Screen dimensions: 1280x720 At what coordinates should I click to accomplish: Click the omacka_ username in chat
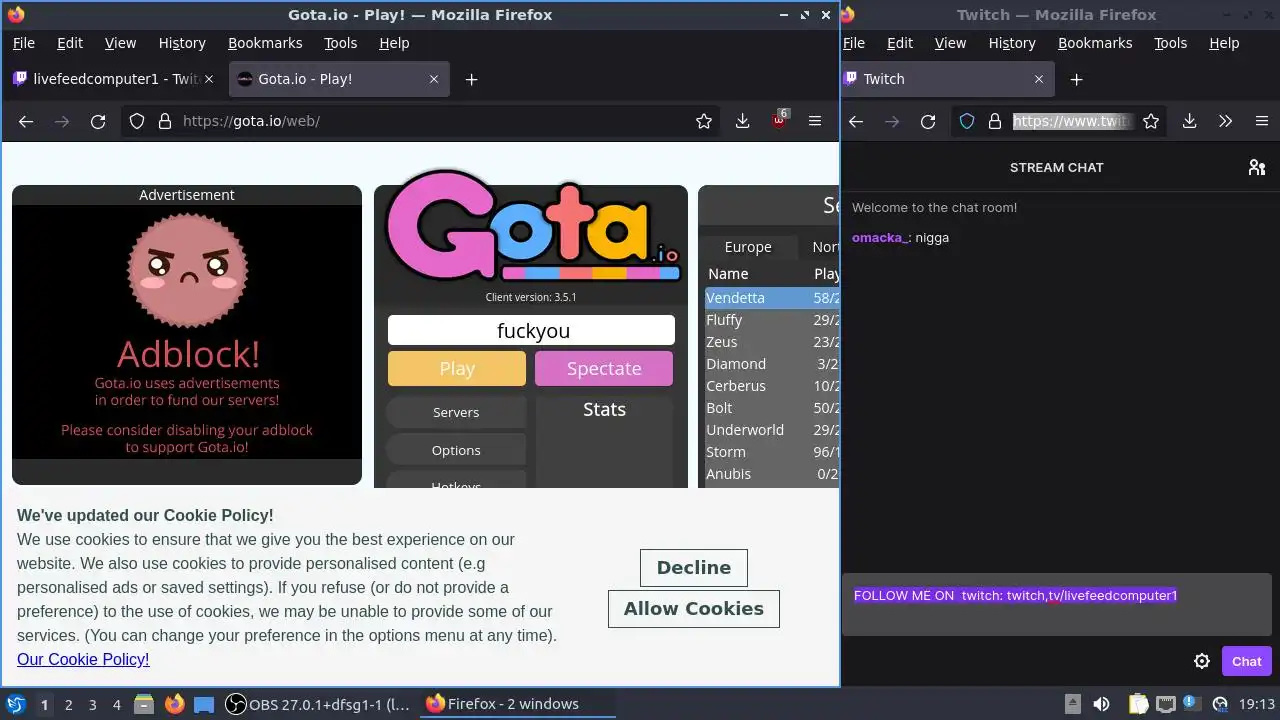click(x=880, y=238)
